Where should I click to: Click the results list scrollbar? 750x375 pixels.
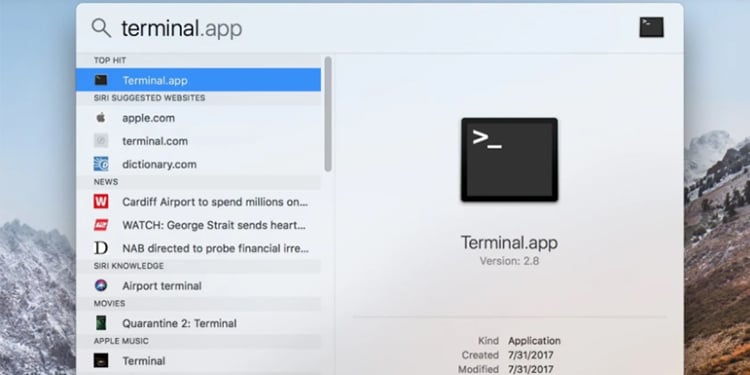click(x=328, y=114)
